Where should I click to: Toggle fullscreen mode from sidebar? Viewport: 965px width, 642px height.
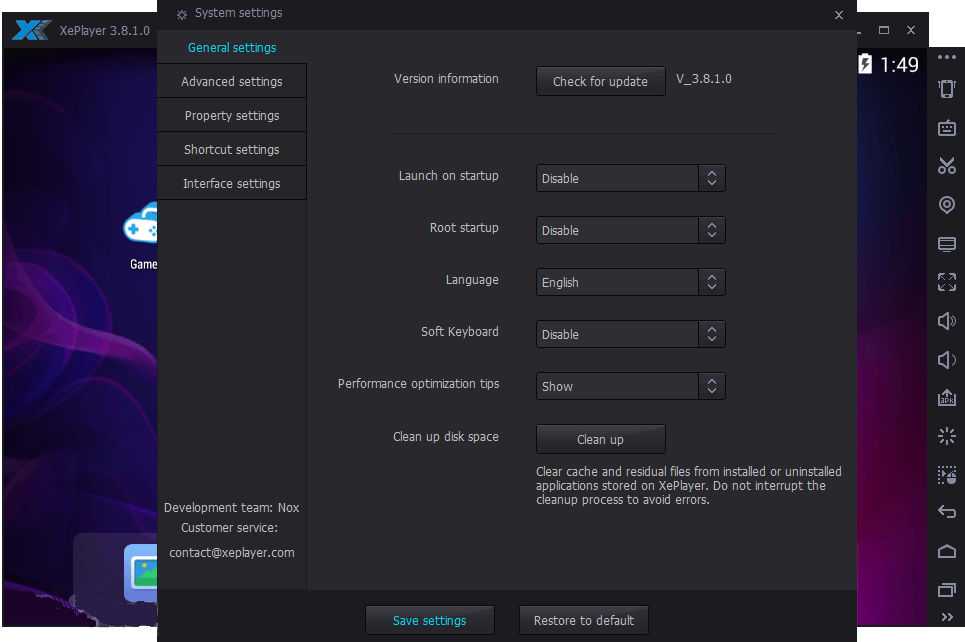946,282
